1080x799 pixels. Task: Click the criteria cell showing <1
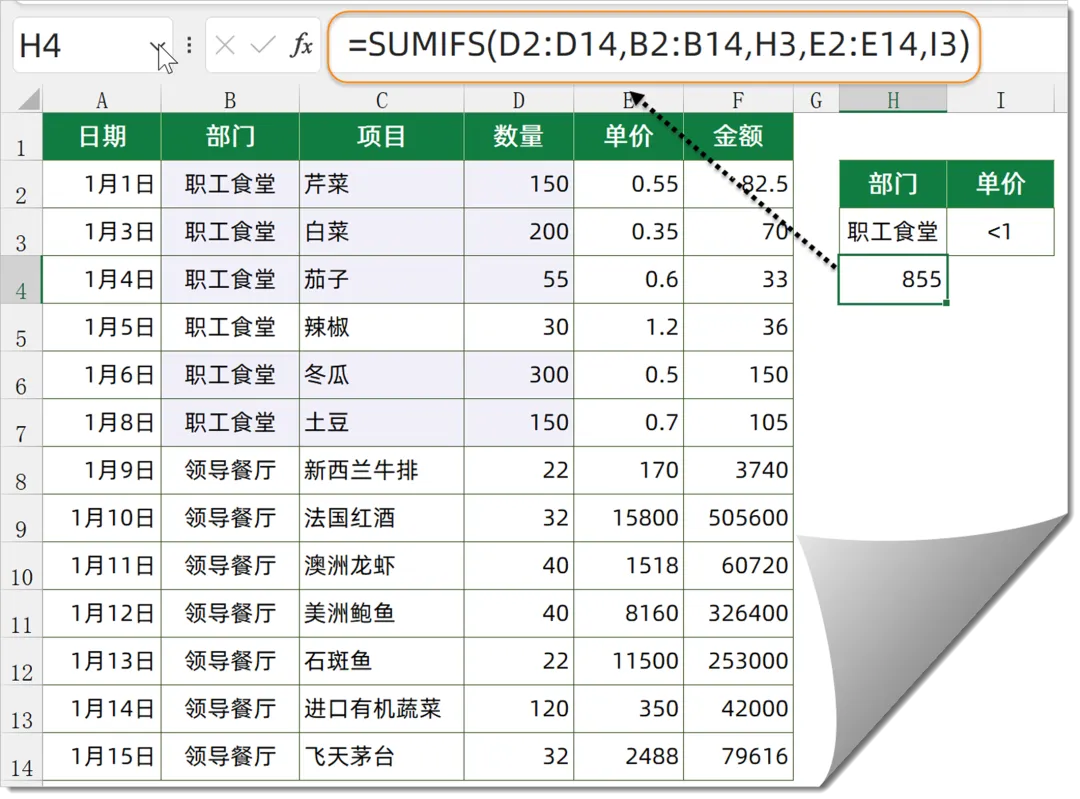(999, 232)
